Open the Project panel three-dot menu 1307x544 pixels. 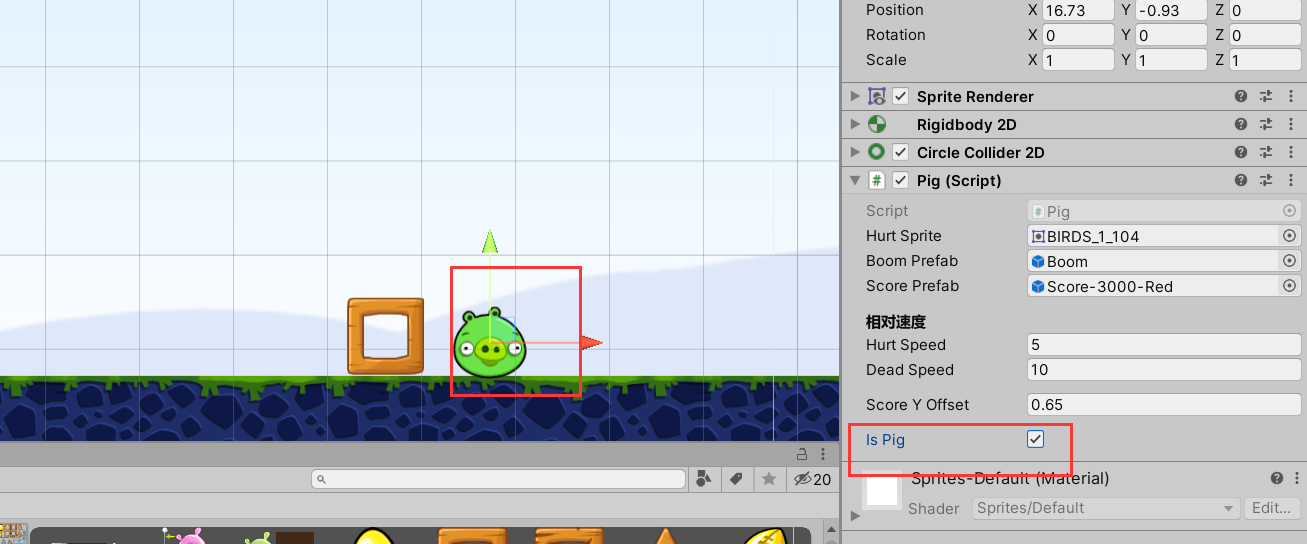(x=822, y=454)
